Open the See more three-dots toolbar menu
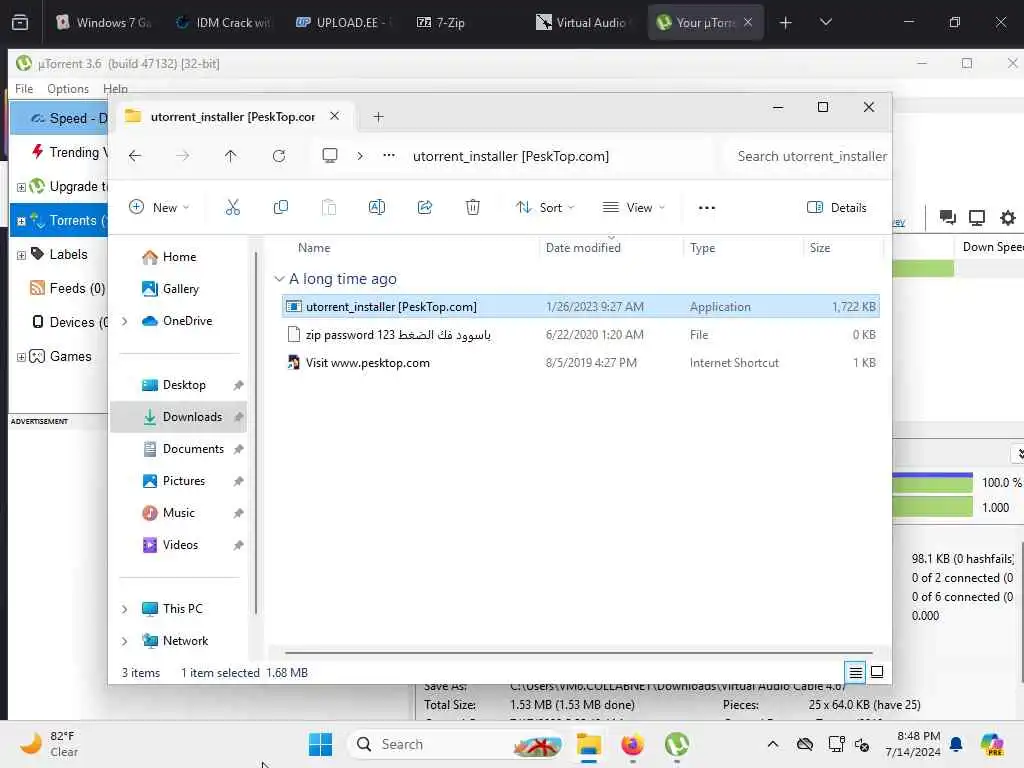 point(707,208)
